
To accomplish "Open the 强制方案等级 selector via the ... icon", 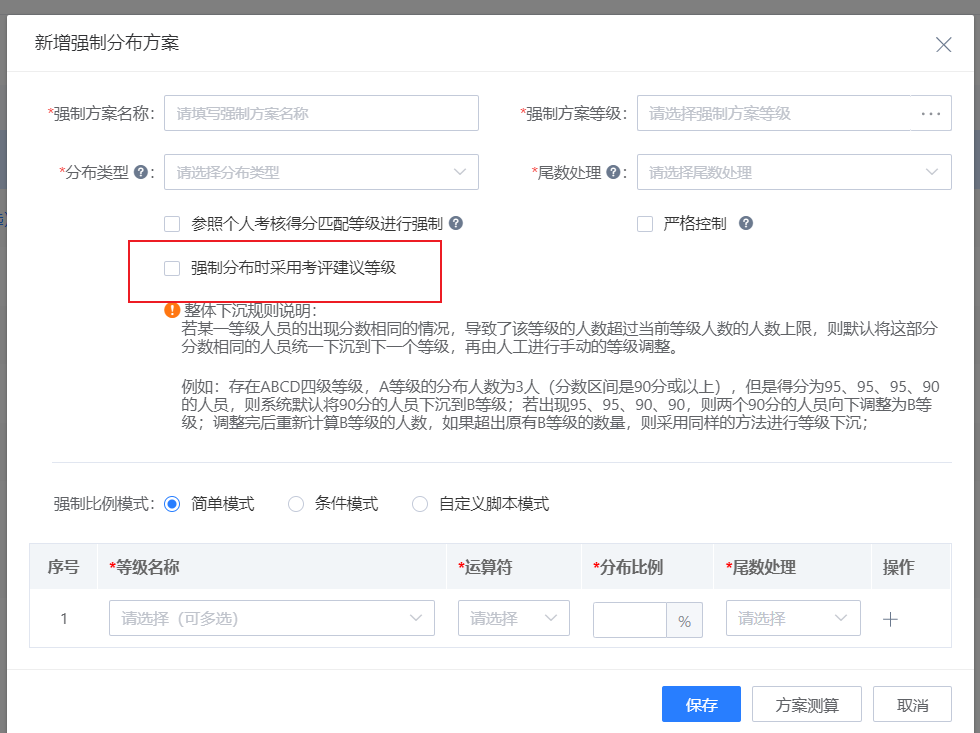I will (x=932, y=113).
